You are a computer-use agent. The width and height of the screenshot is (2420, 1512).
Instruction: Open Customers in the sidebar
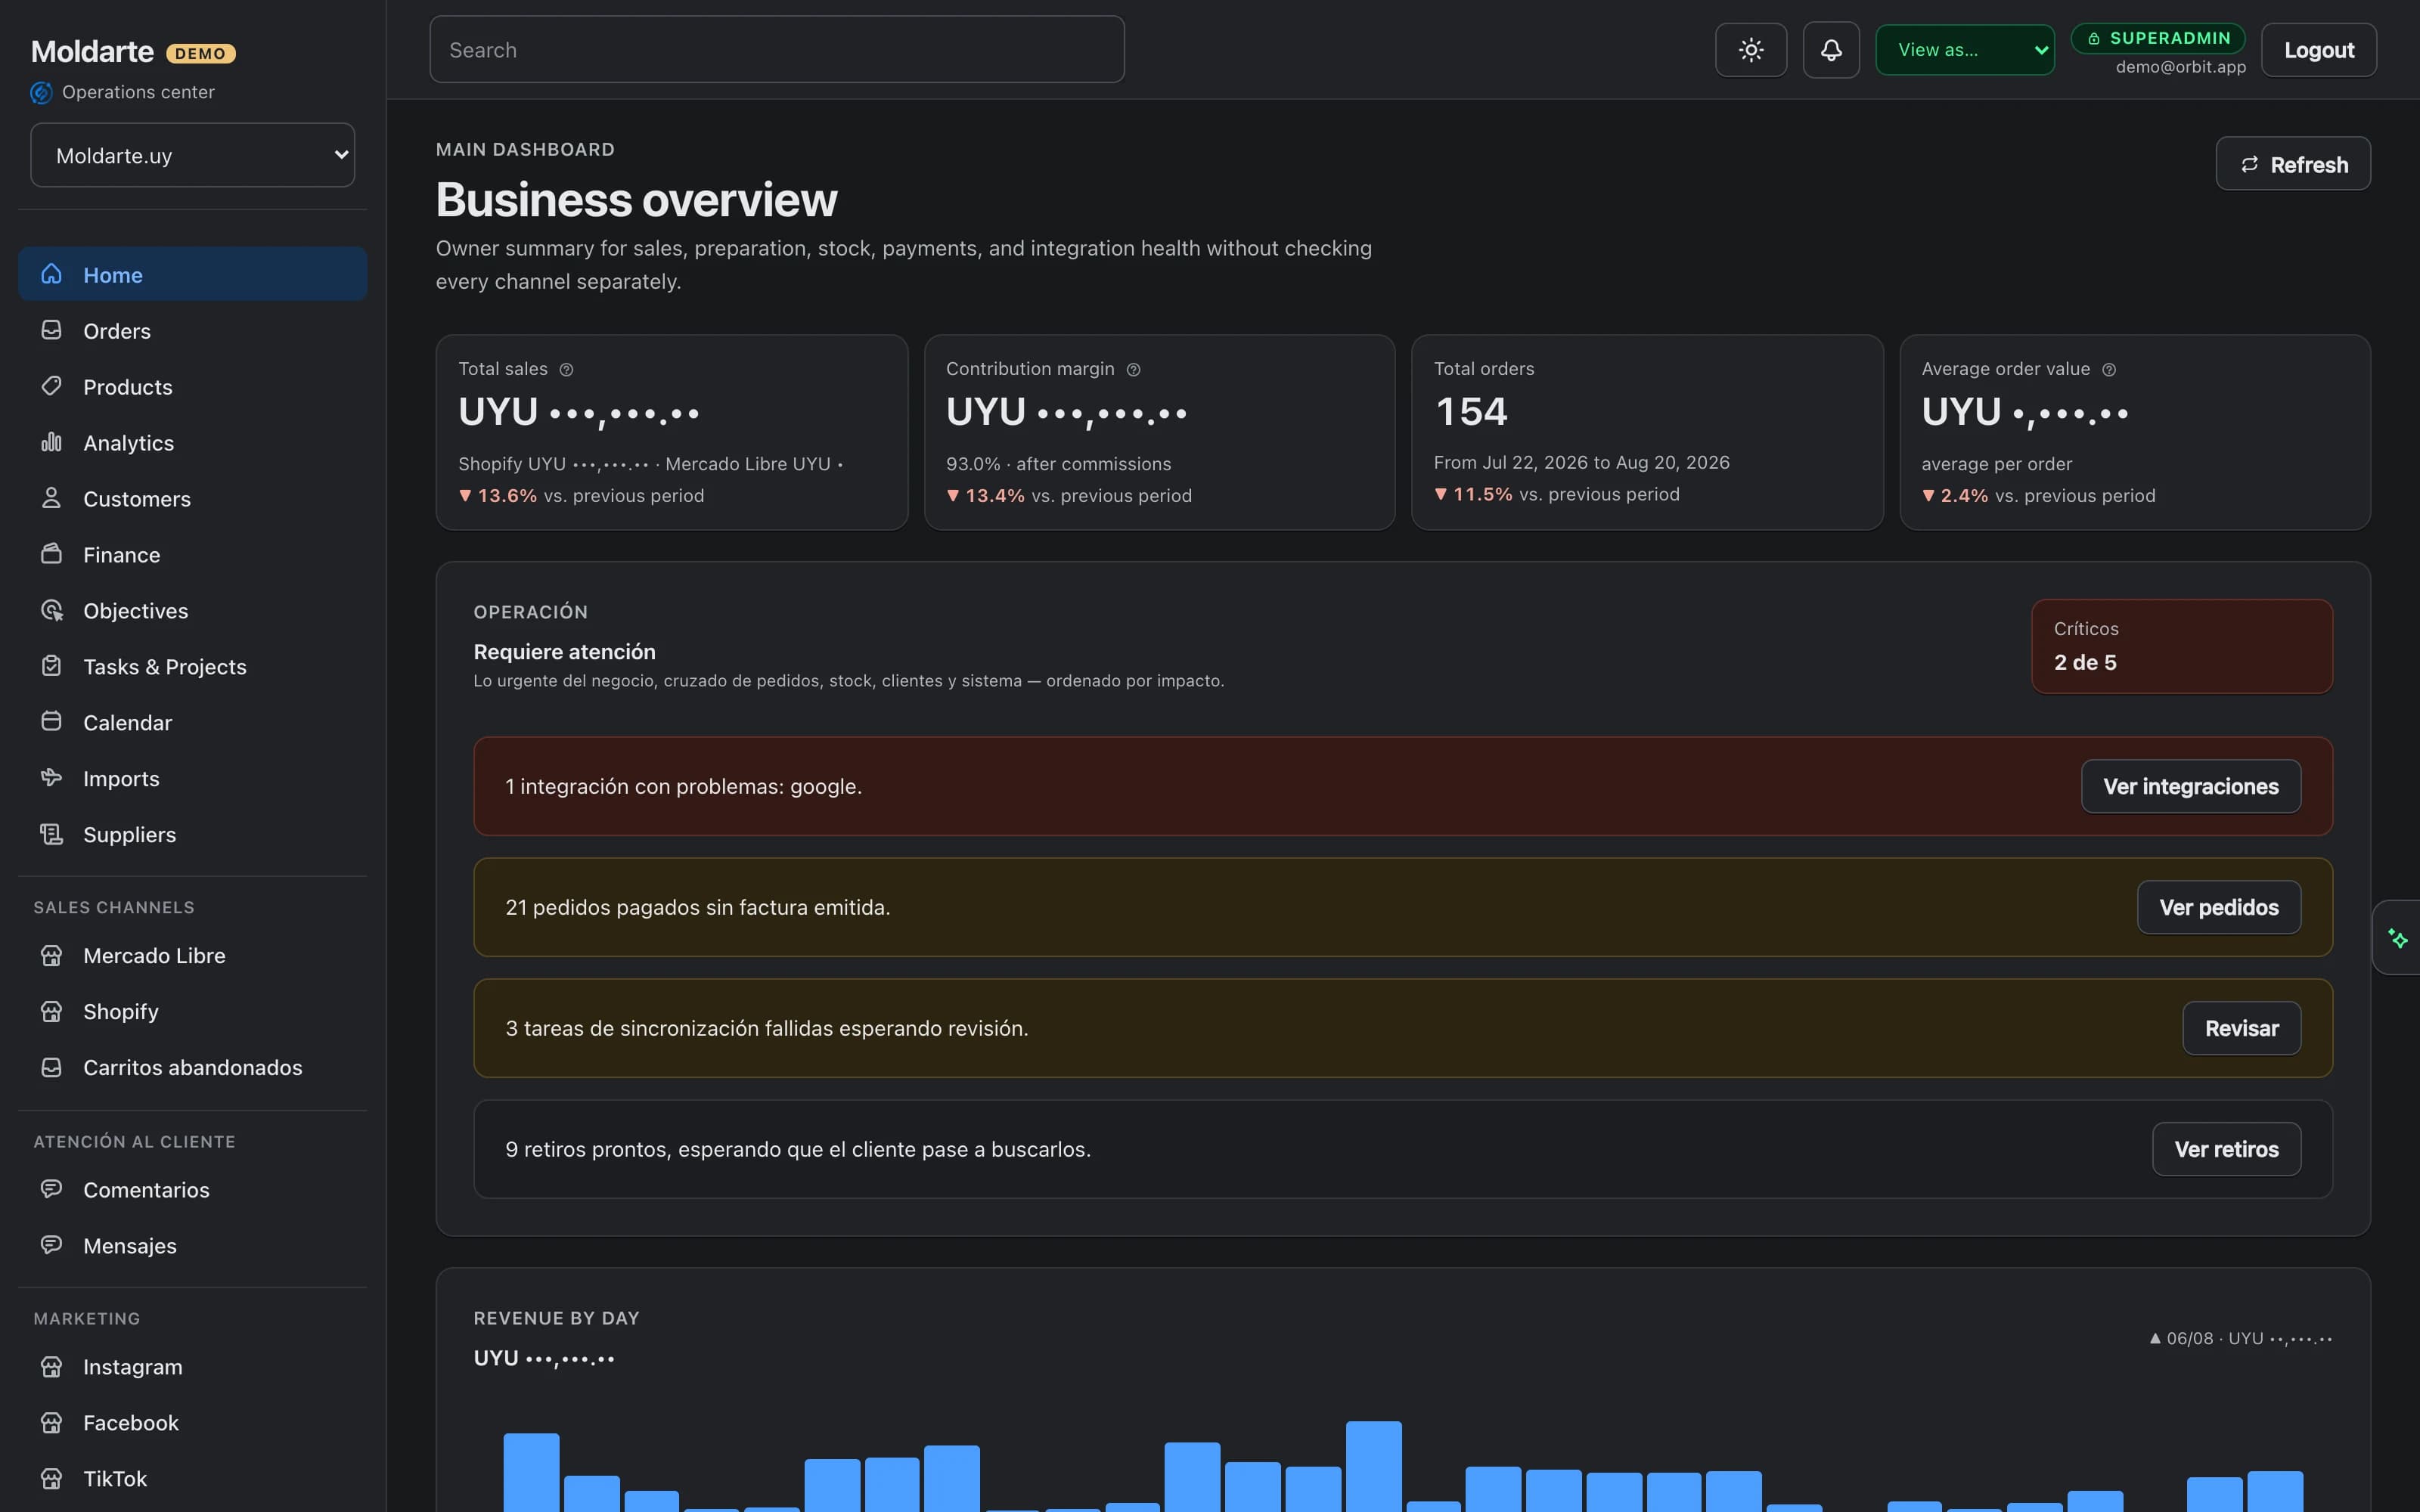(x=193, y=498)
